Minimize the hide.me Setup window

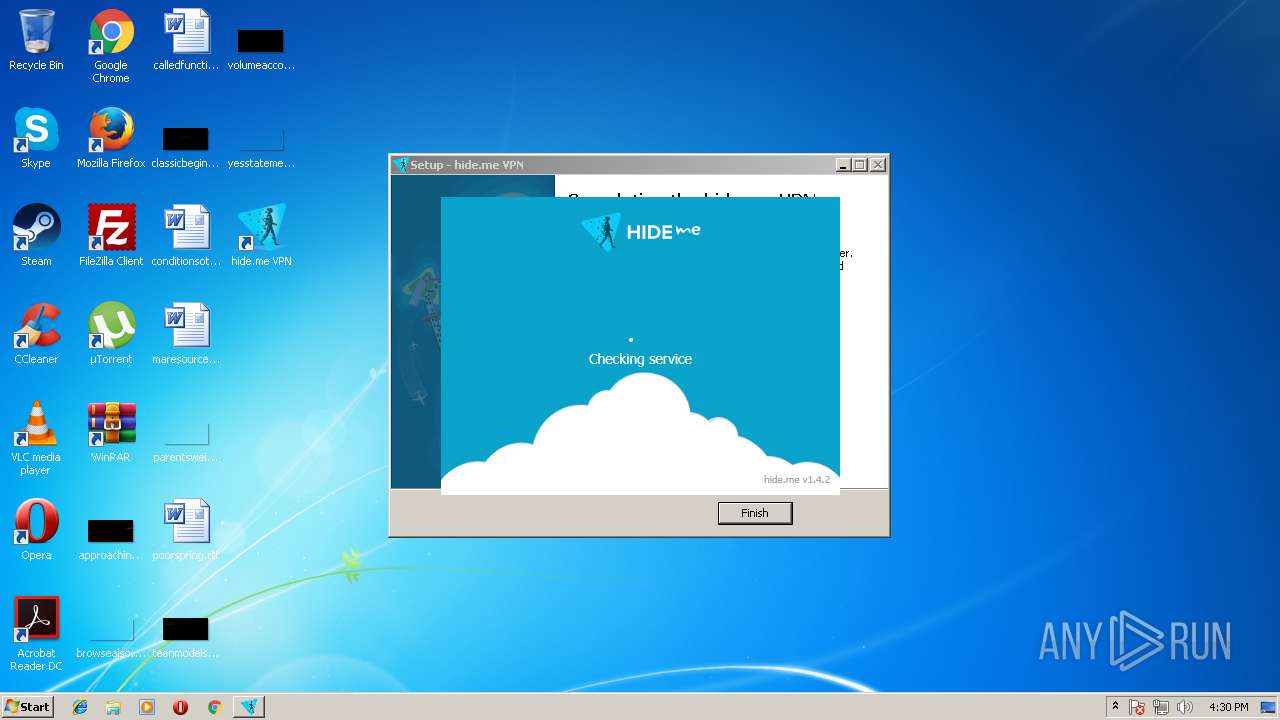pyautogui.click(x=843, y=165)
